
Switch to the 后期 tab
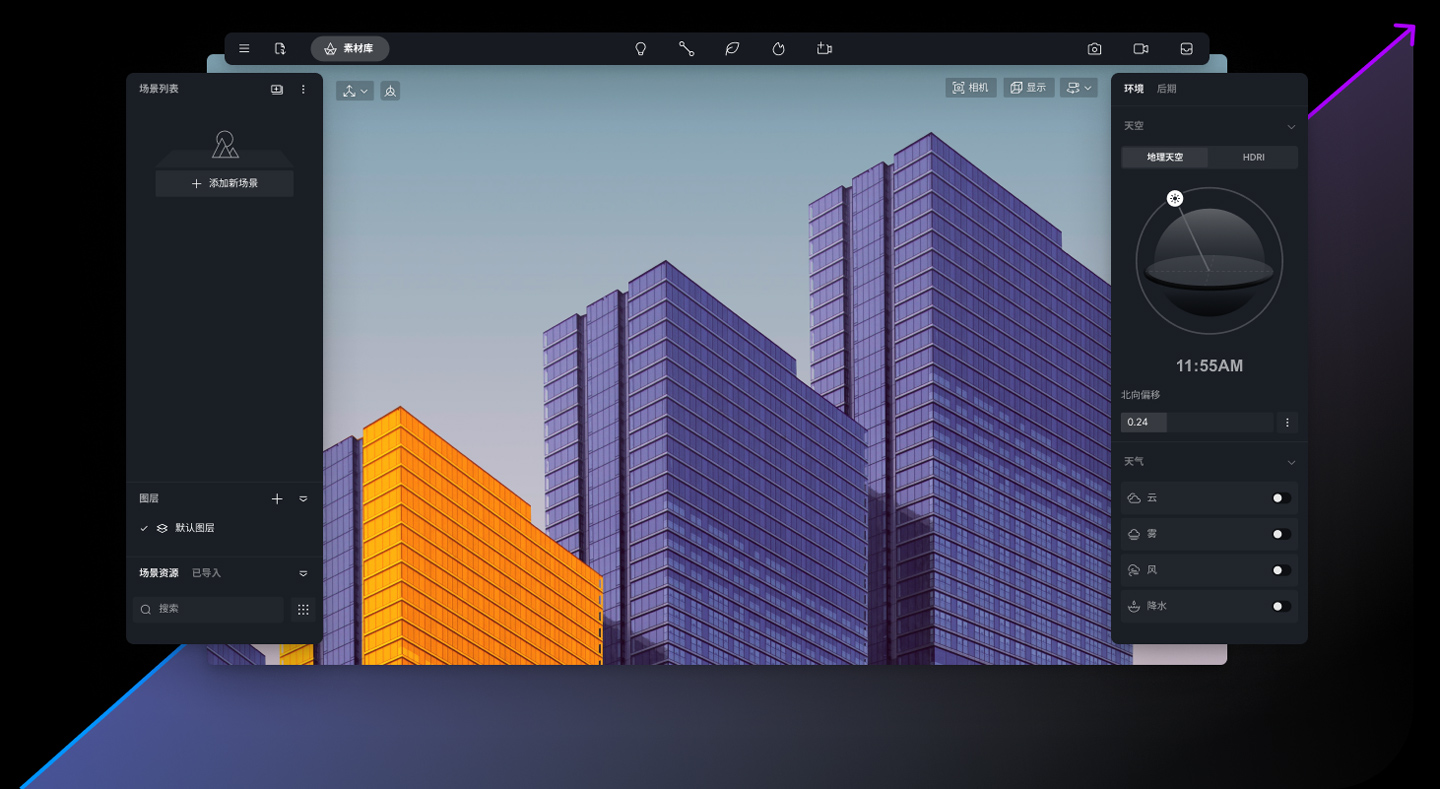pyautogui.click(x=1166, y=89)
